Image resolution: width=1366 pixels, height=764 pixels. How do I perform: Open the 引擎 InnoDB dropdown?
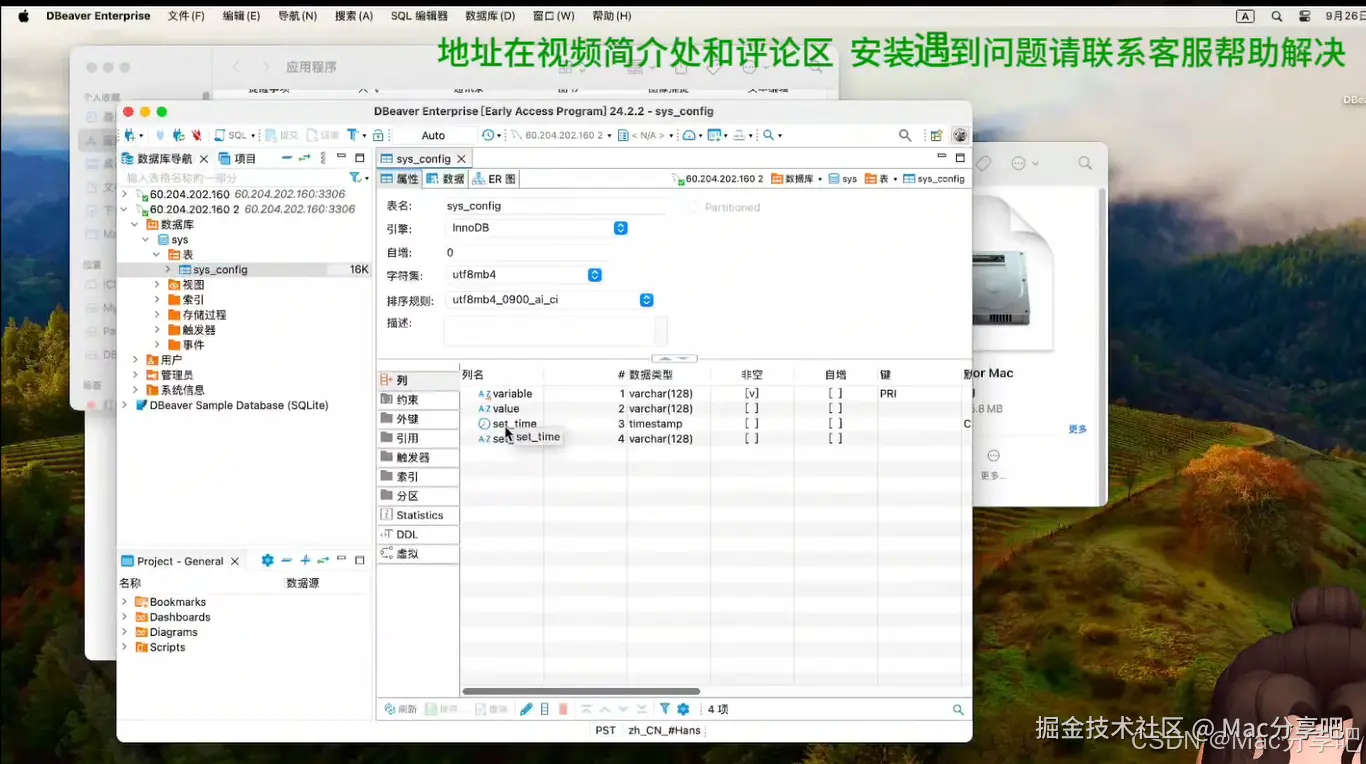click(x=538, y=228)
